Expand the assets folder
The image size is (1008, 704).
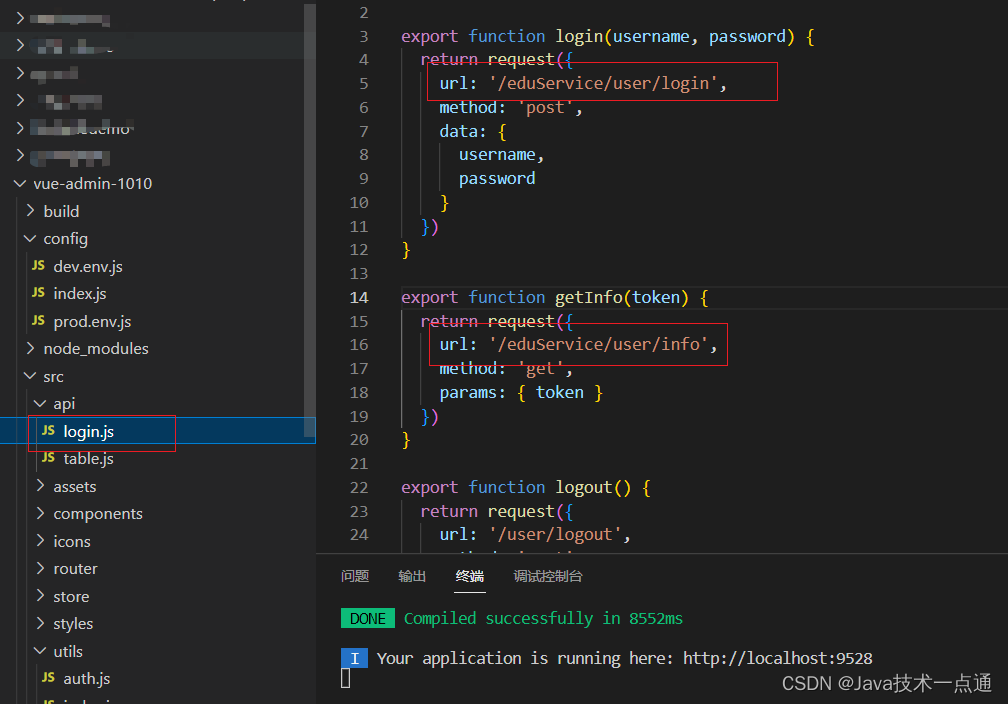[40, 485]
